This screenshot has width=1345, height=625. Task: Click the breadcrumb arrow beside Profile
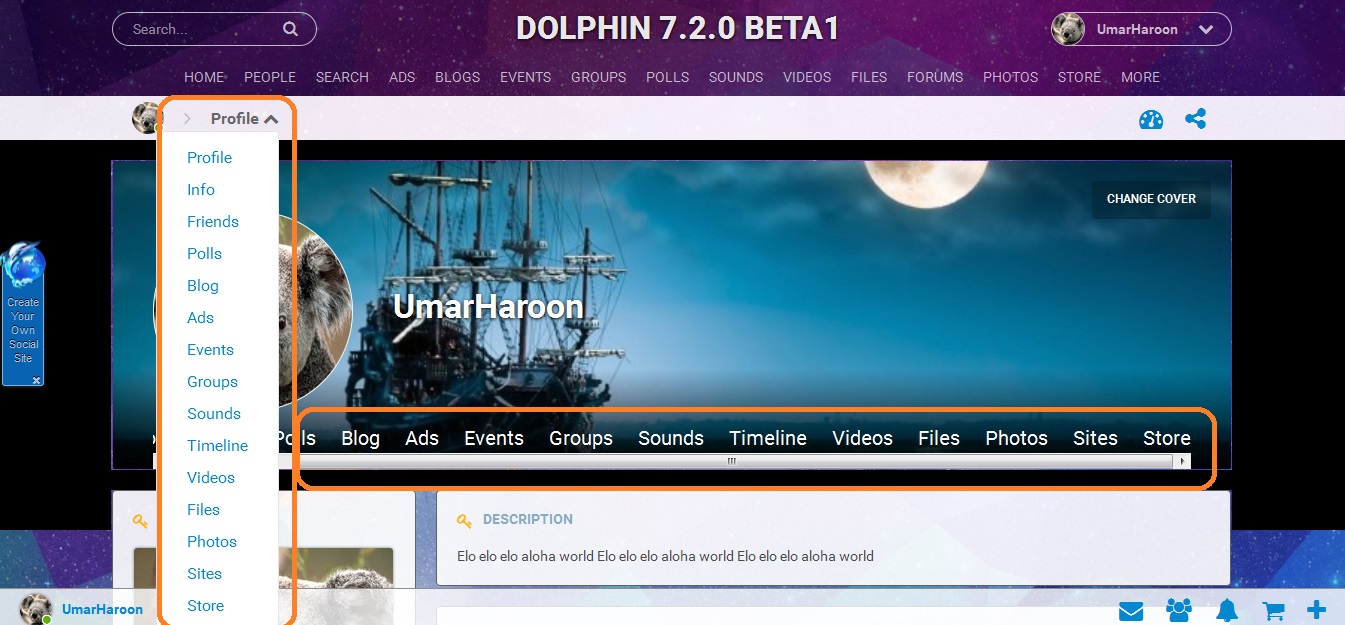click(x=187, y=119)
